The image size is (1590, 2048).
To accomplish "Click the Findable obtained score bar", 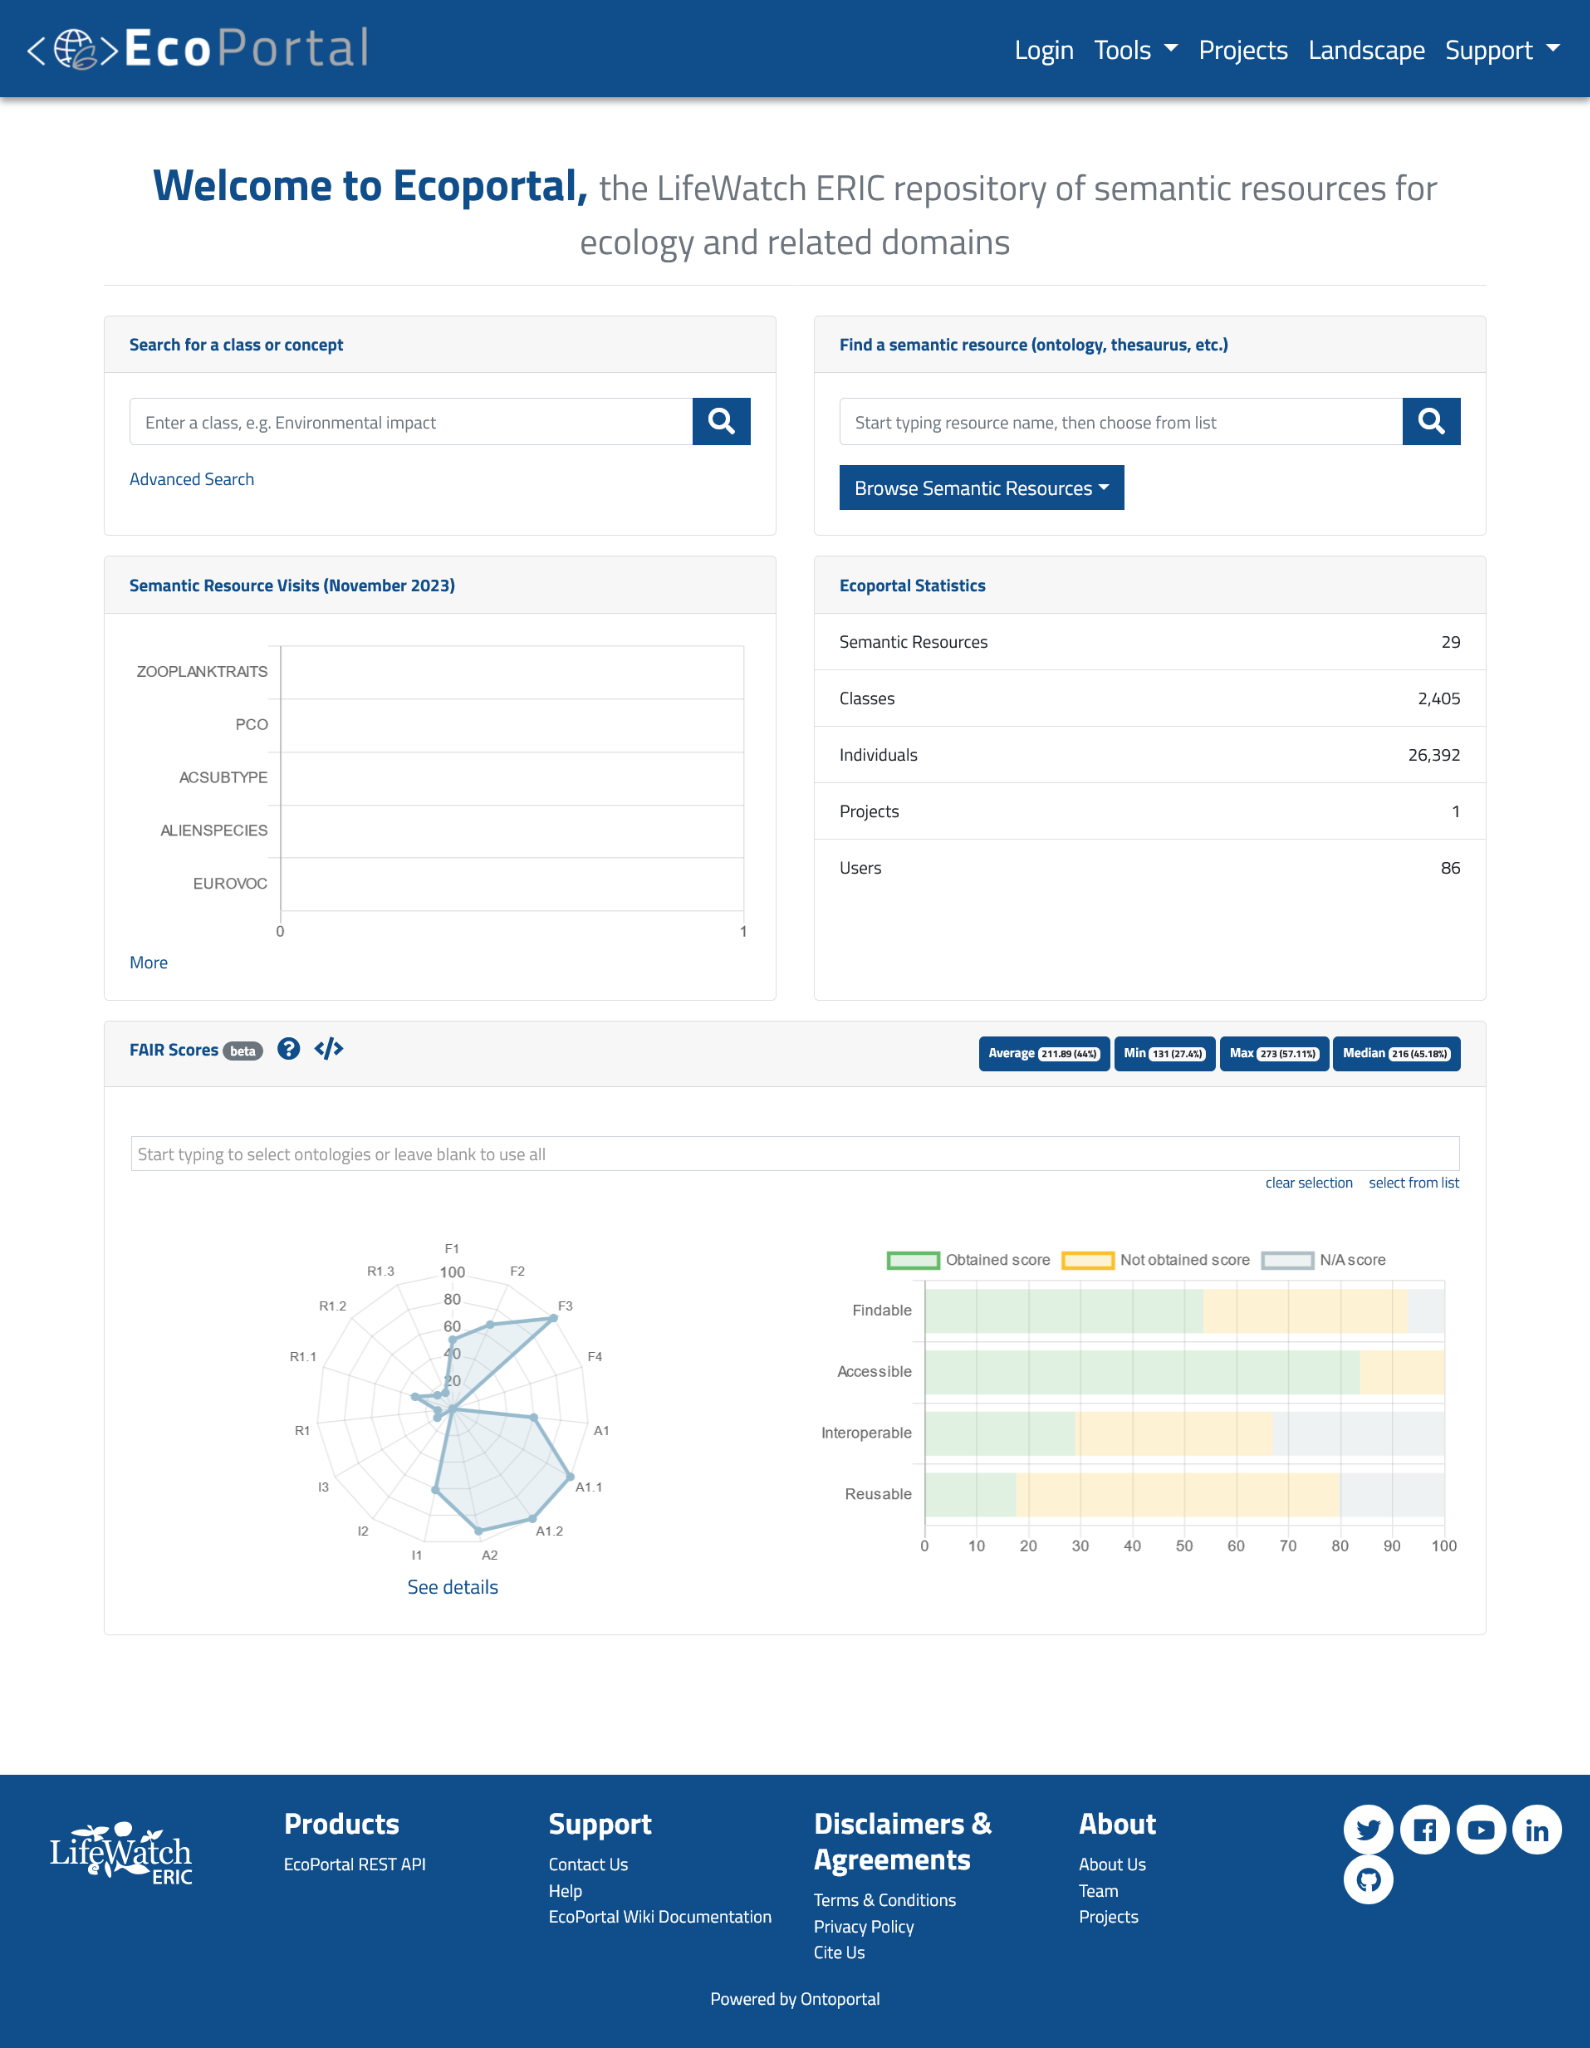I will click(x=1064, y=1311).
